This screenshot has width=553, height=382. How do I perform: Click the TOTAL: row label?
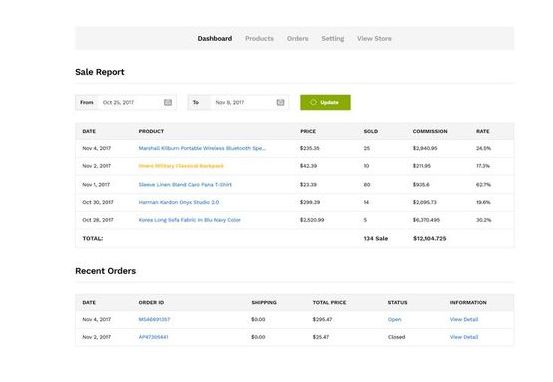click(x=93, y=238)
